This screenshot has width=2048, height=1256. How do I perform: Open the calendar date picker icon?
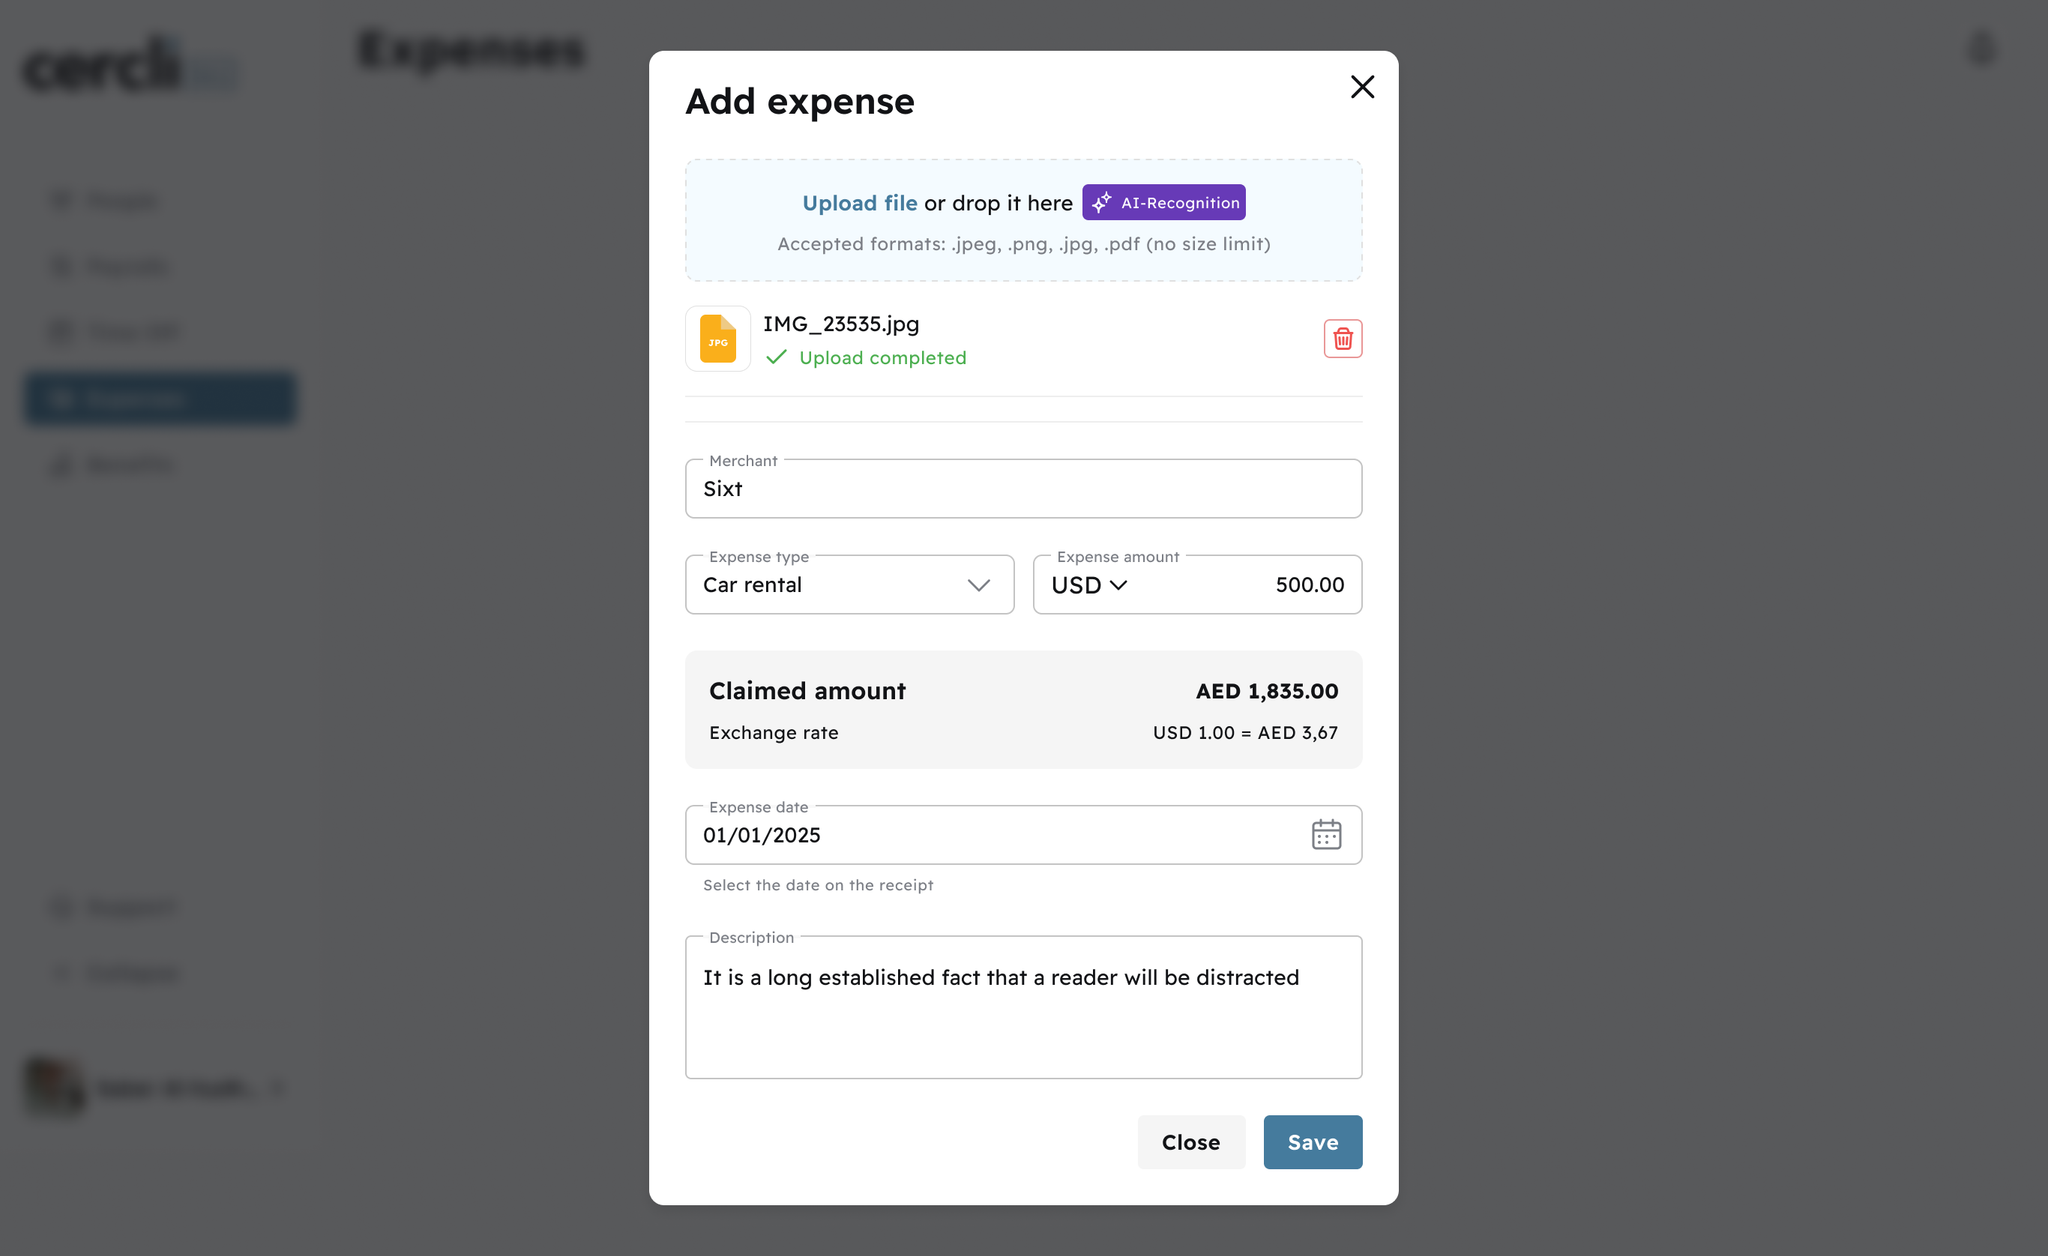1326,835
